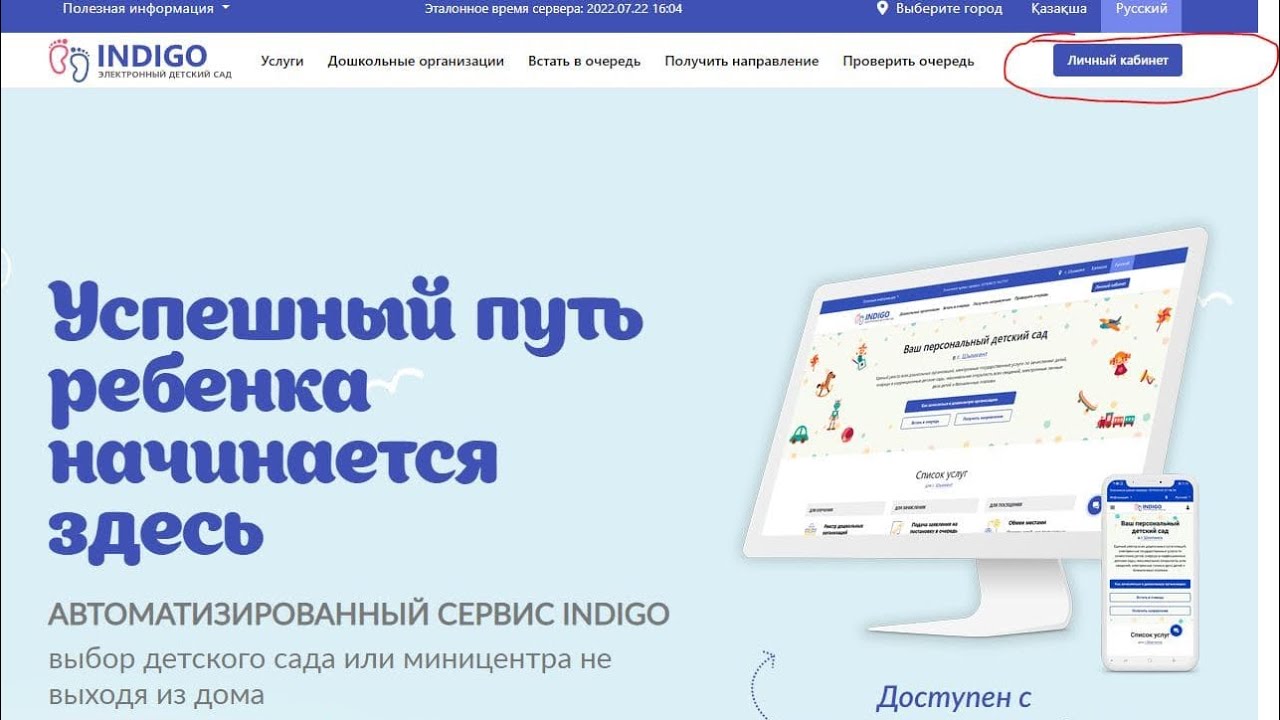1280x720 pixels.
Task: Click АВТОМАТИЗИРОВАННЫЙ СЕРВИС INDIGO text
Action: (359, 613)
